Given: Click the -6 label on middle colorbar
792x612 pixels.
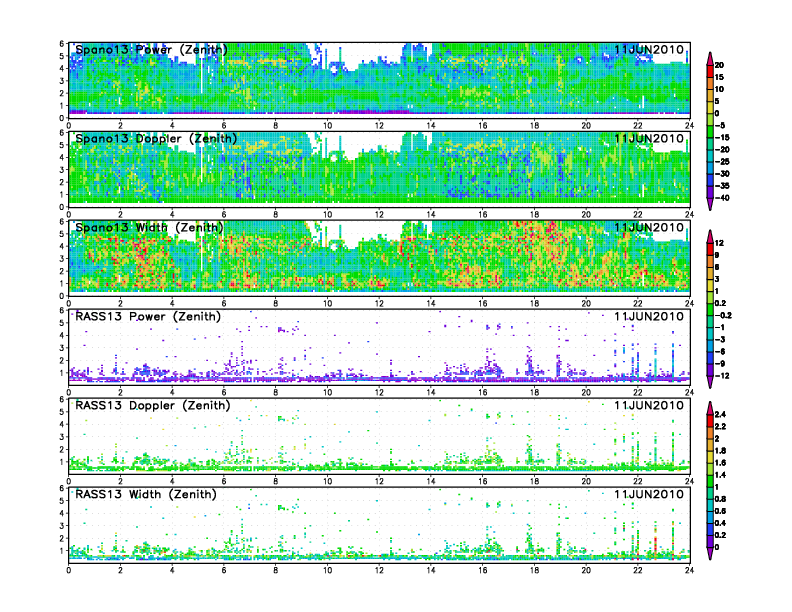Looking at the screenshot, I should (720, 351).
